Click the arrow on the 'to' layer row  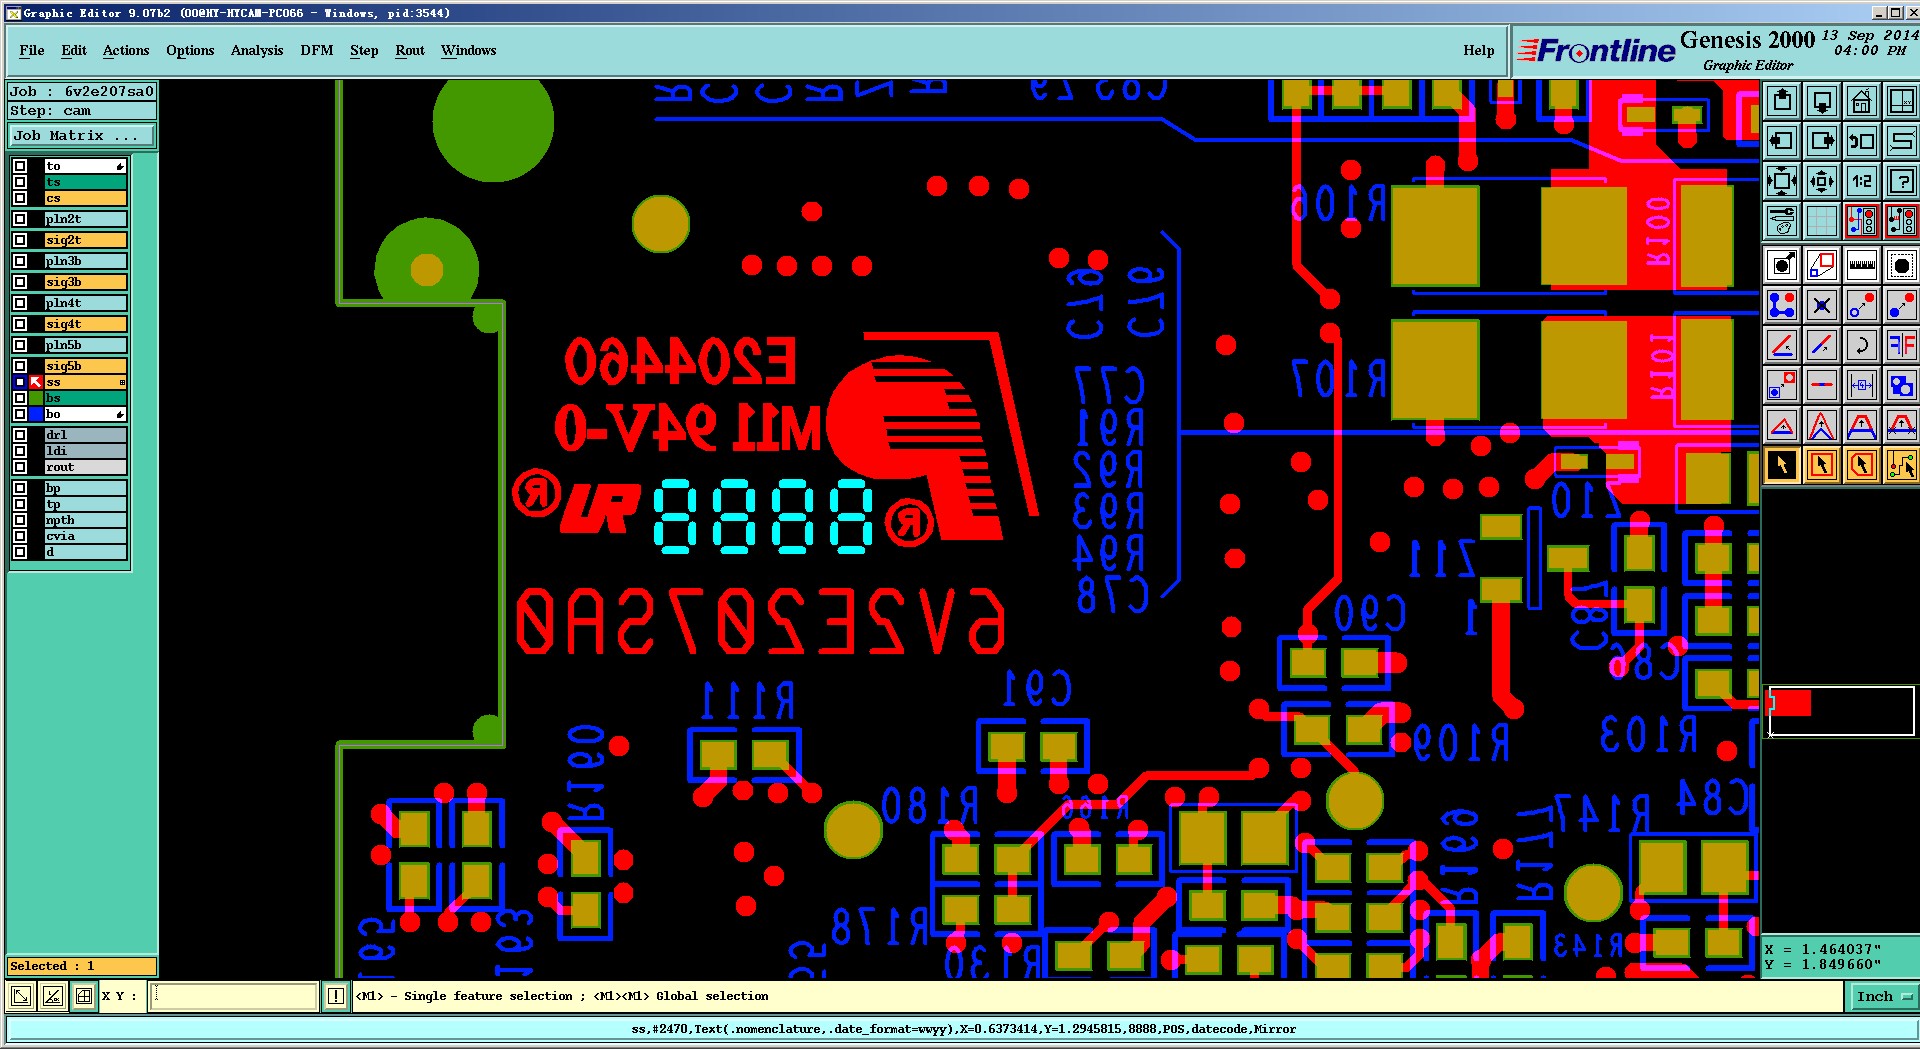coord(120,166)
